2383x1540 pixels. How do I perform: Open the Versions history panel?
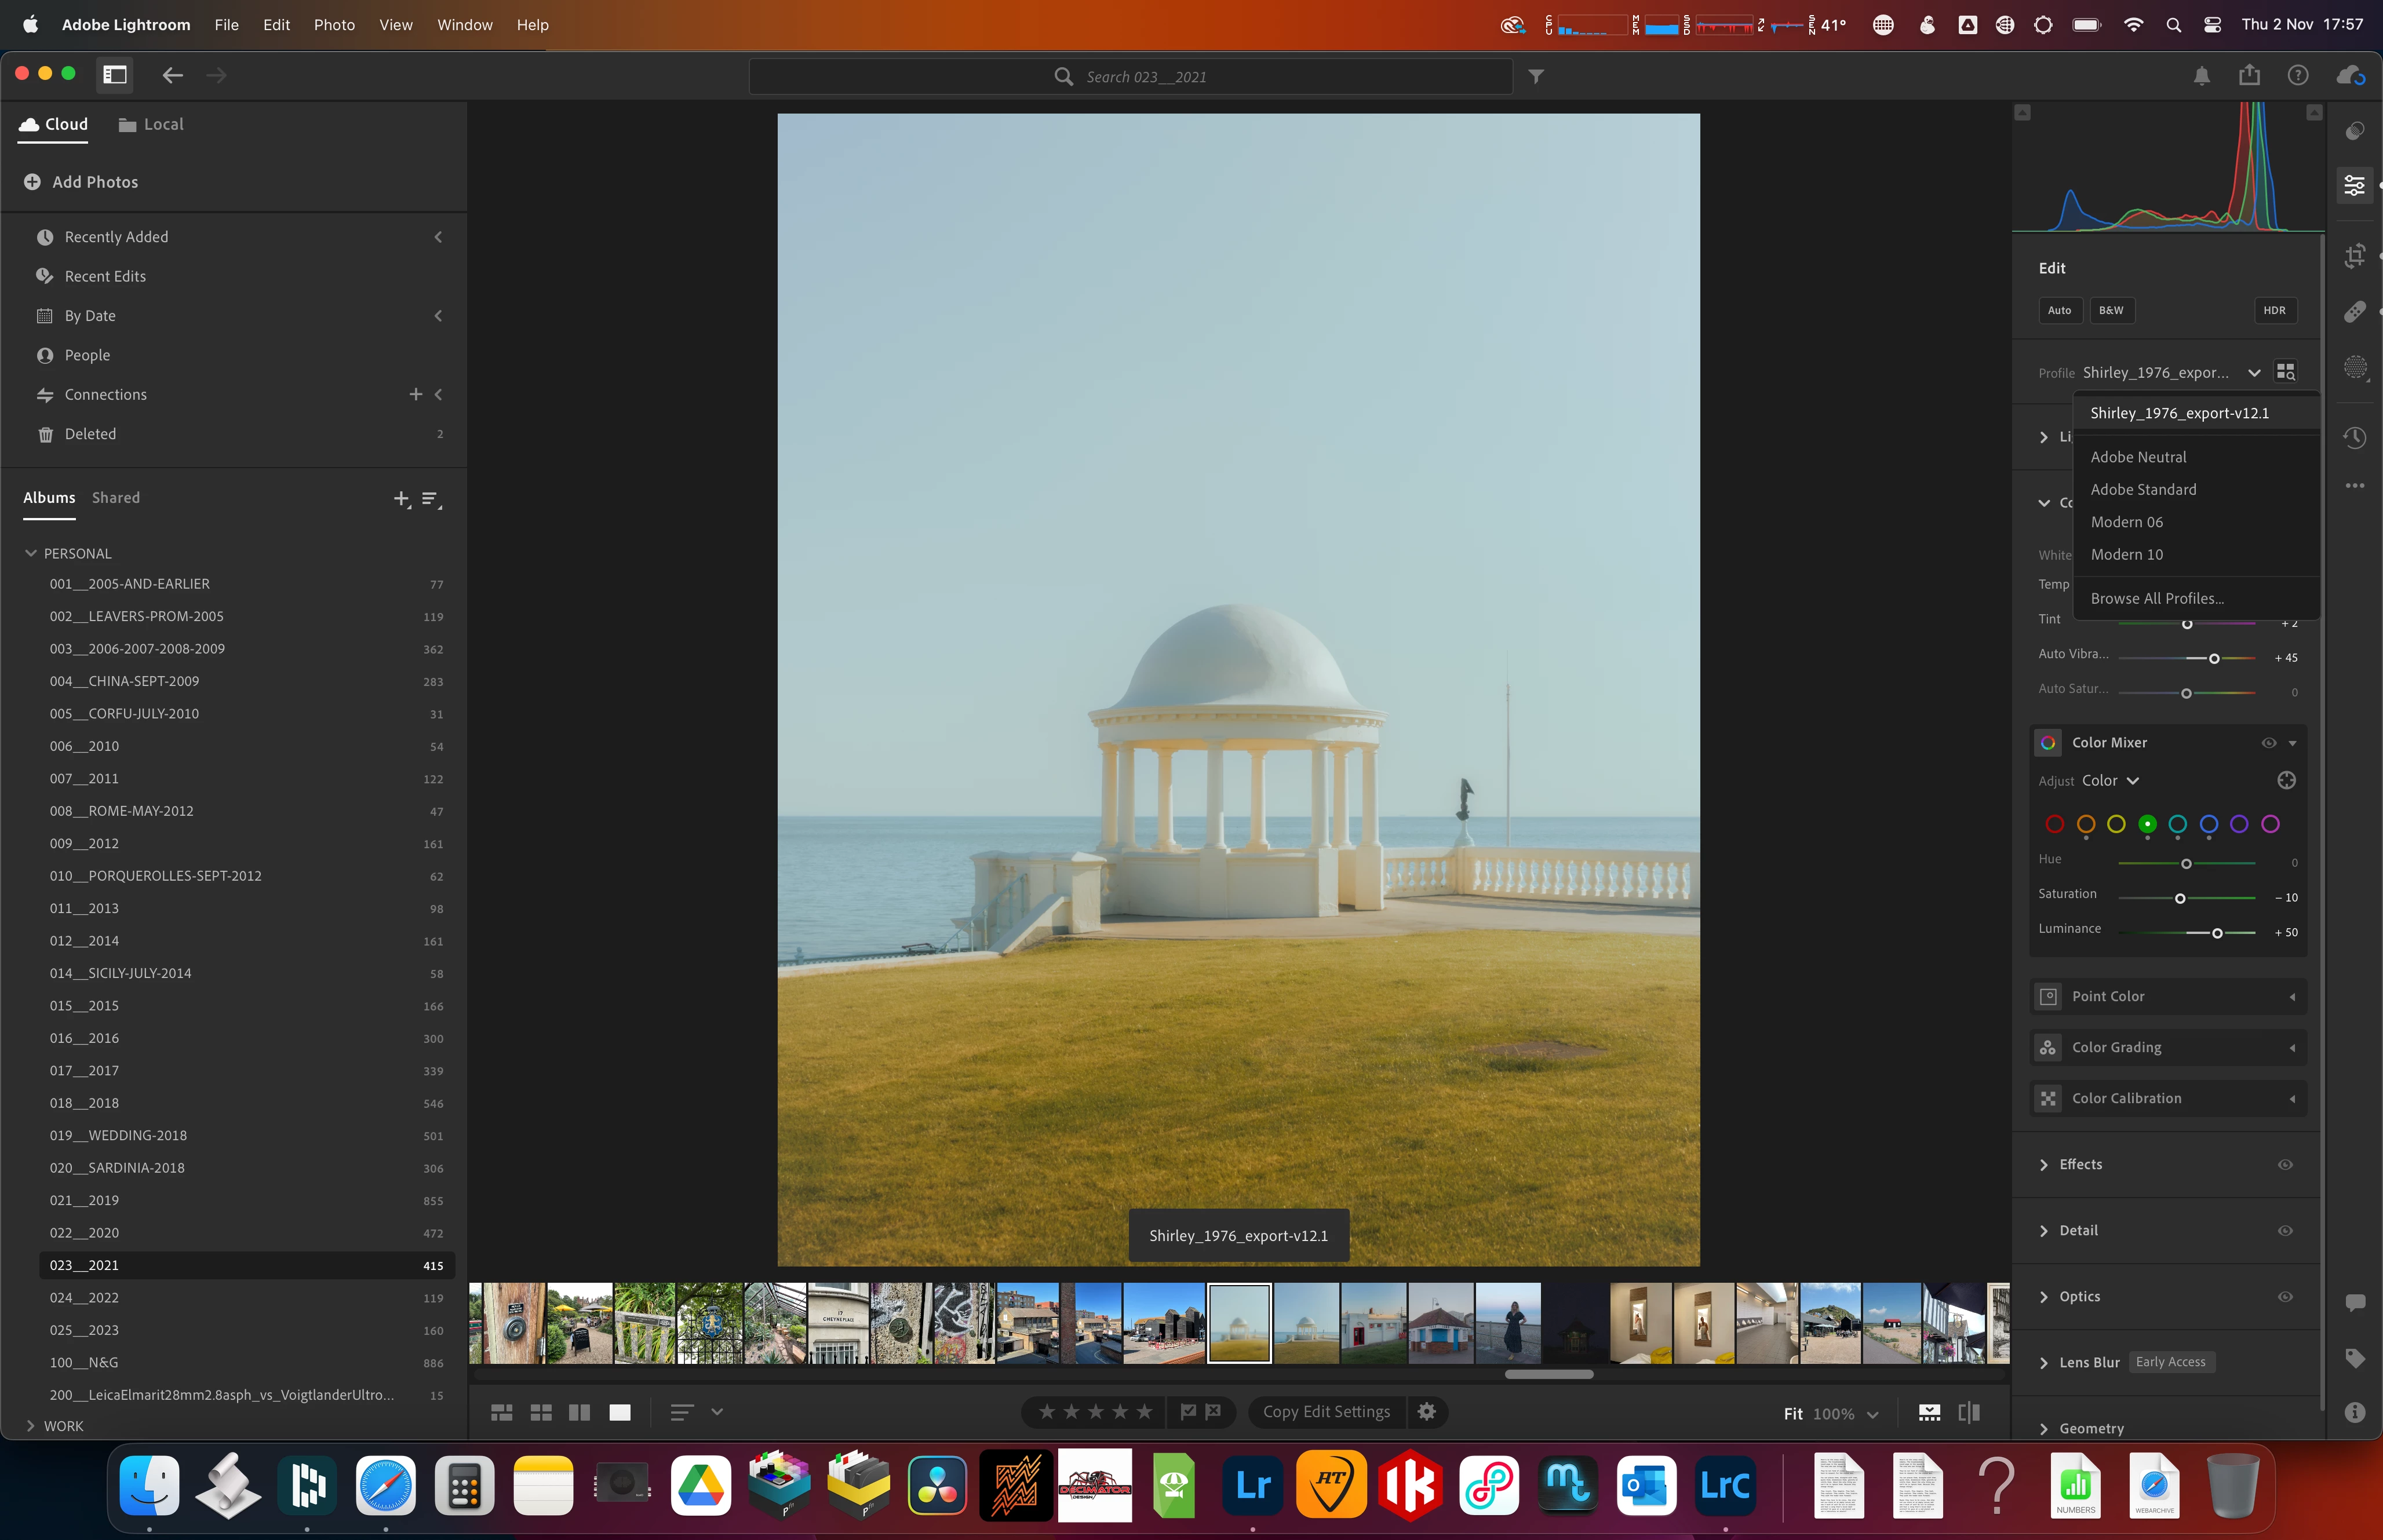[x=2355, y=437]
